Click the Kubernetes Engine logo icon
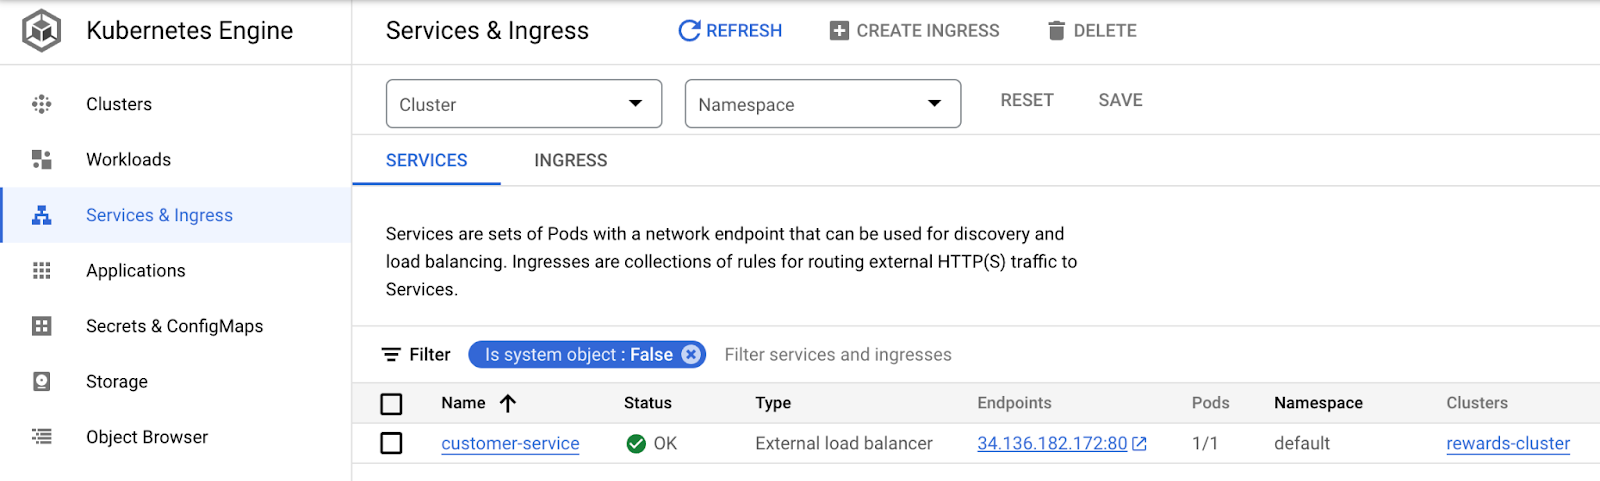Screen dimensions: 1600x481 (x=41, y=31)
